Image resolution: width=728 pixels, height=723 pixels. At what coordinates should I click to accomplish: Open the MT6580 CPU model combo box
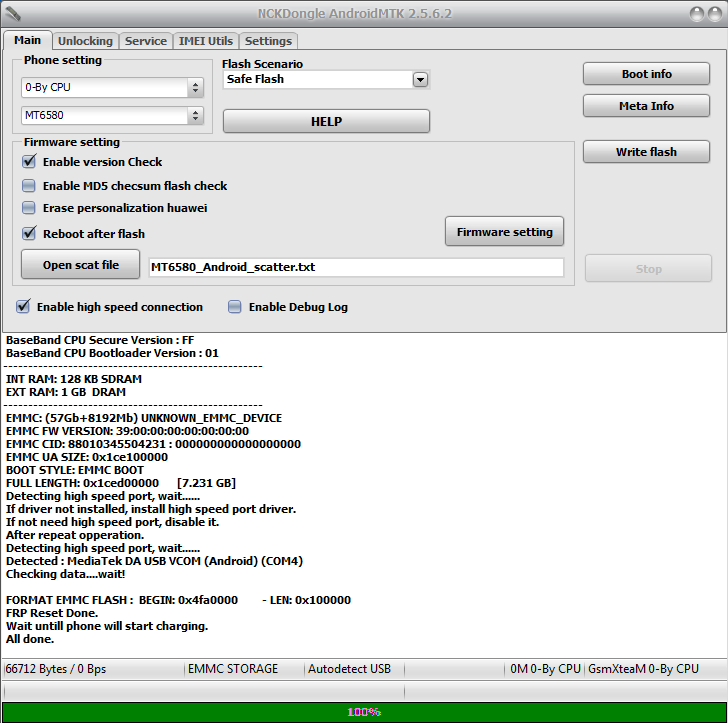[x=112, y=115]
